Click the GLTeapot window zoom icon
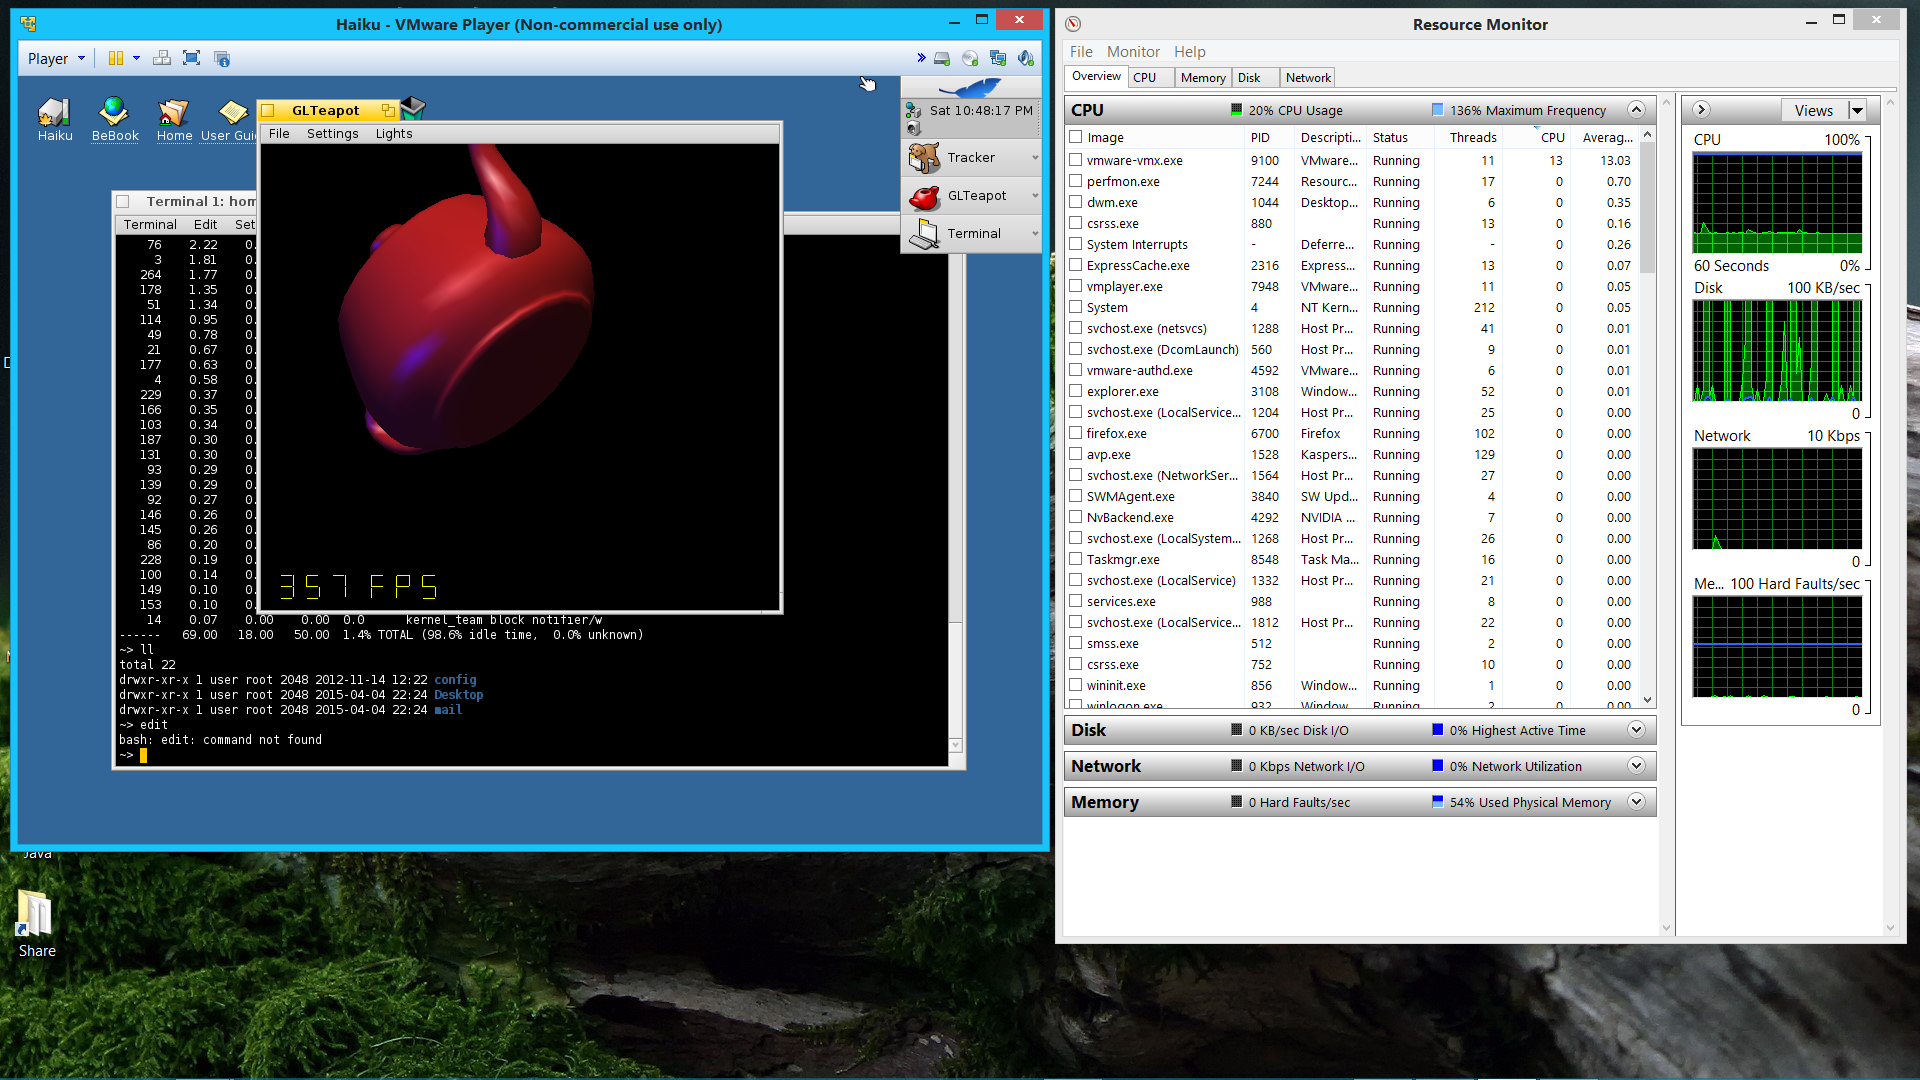The image size is (1920, 1080). pos(388,110)
